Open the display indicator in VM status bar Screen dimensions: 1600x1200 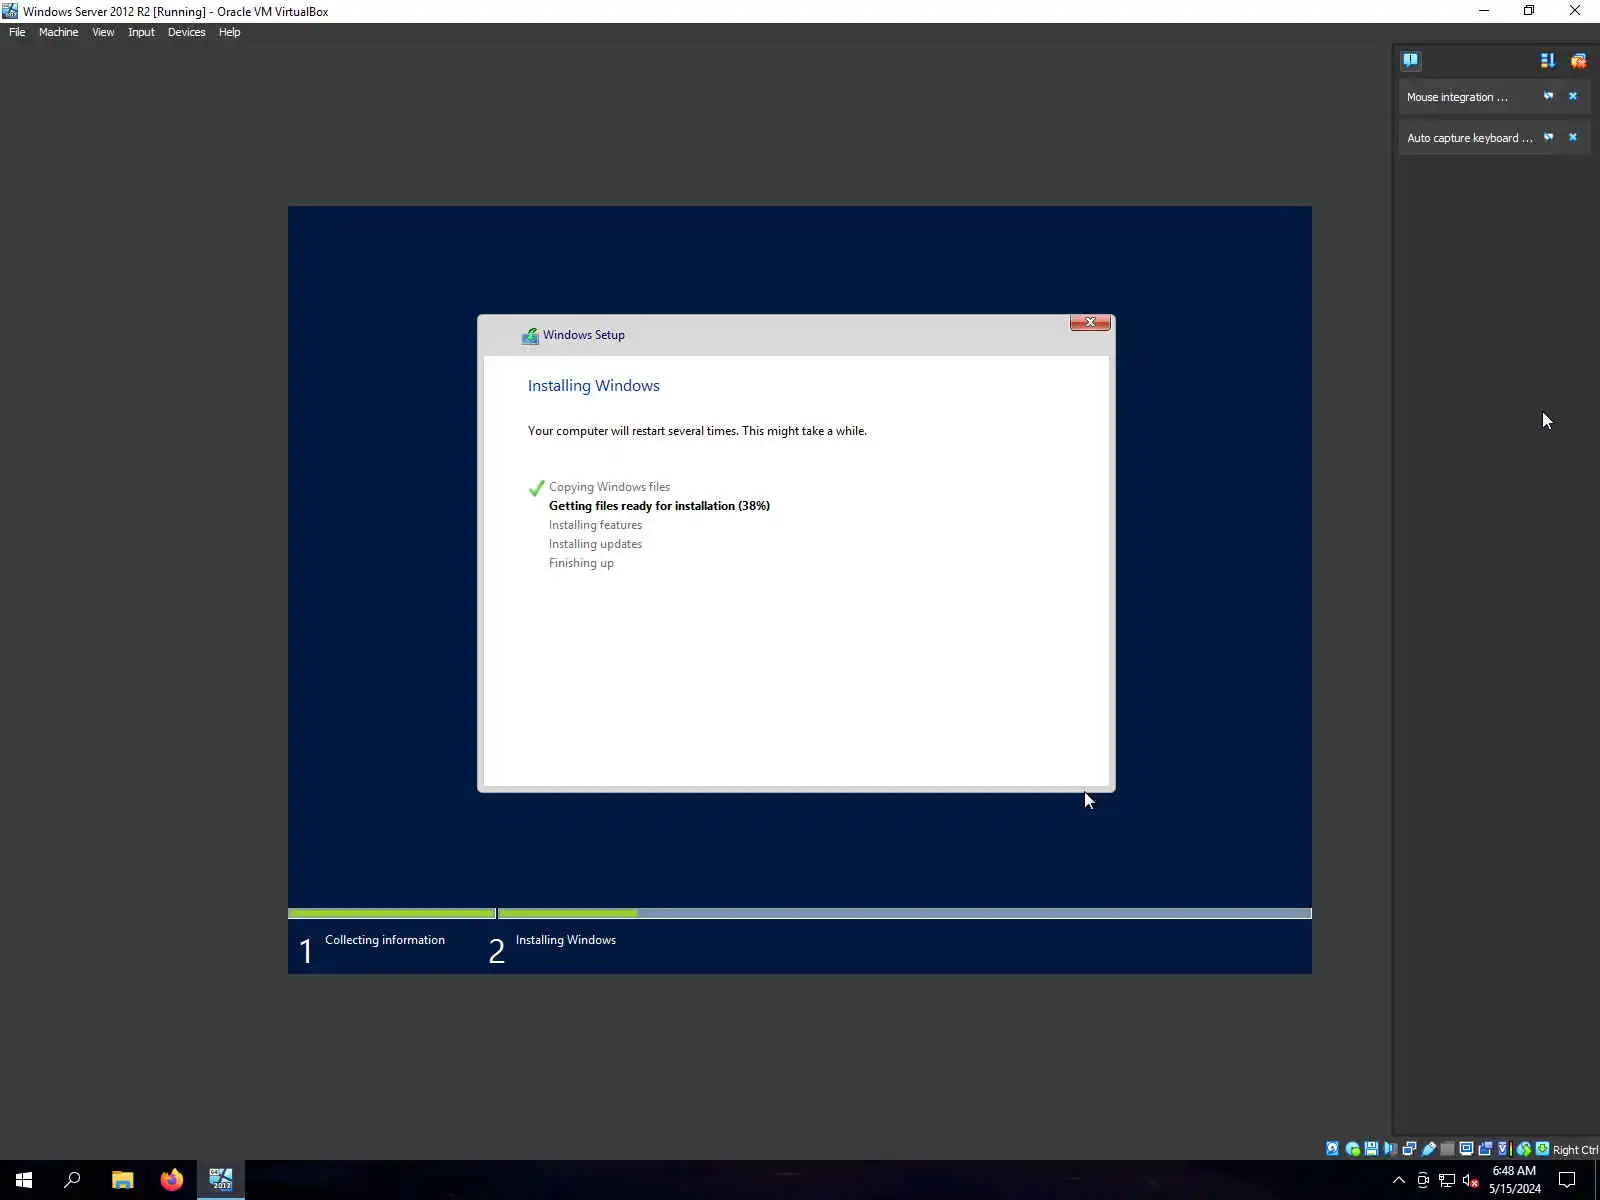tap(1466, 1149)
